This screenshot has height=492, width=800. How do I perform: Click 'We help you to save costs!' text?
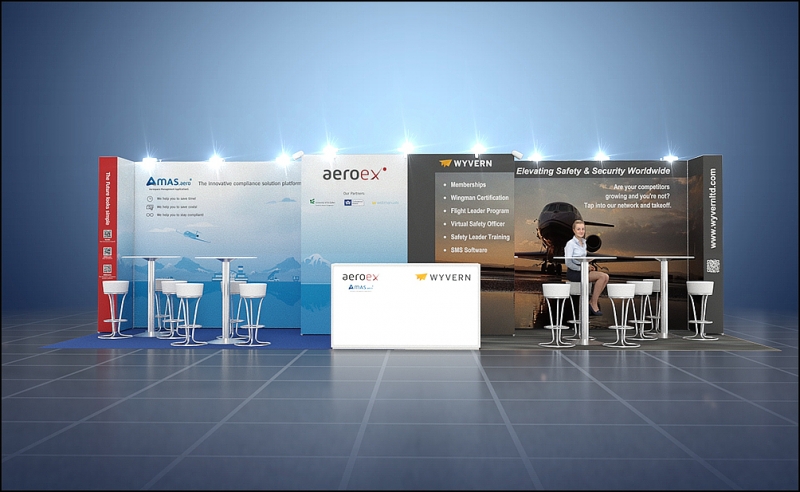pos(177,207)
